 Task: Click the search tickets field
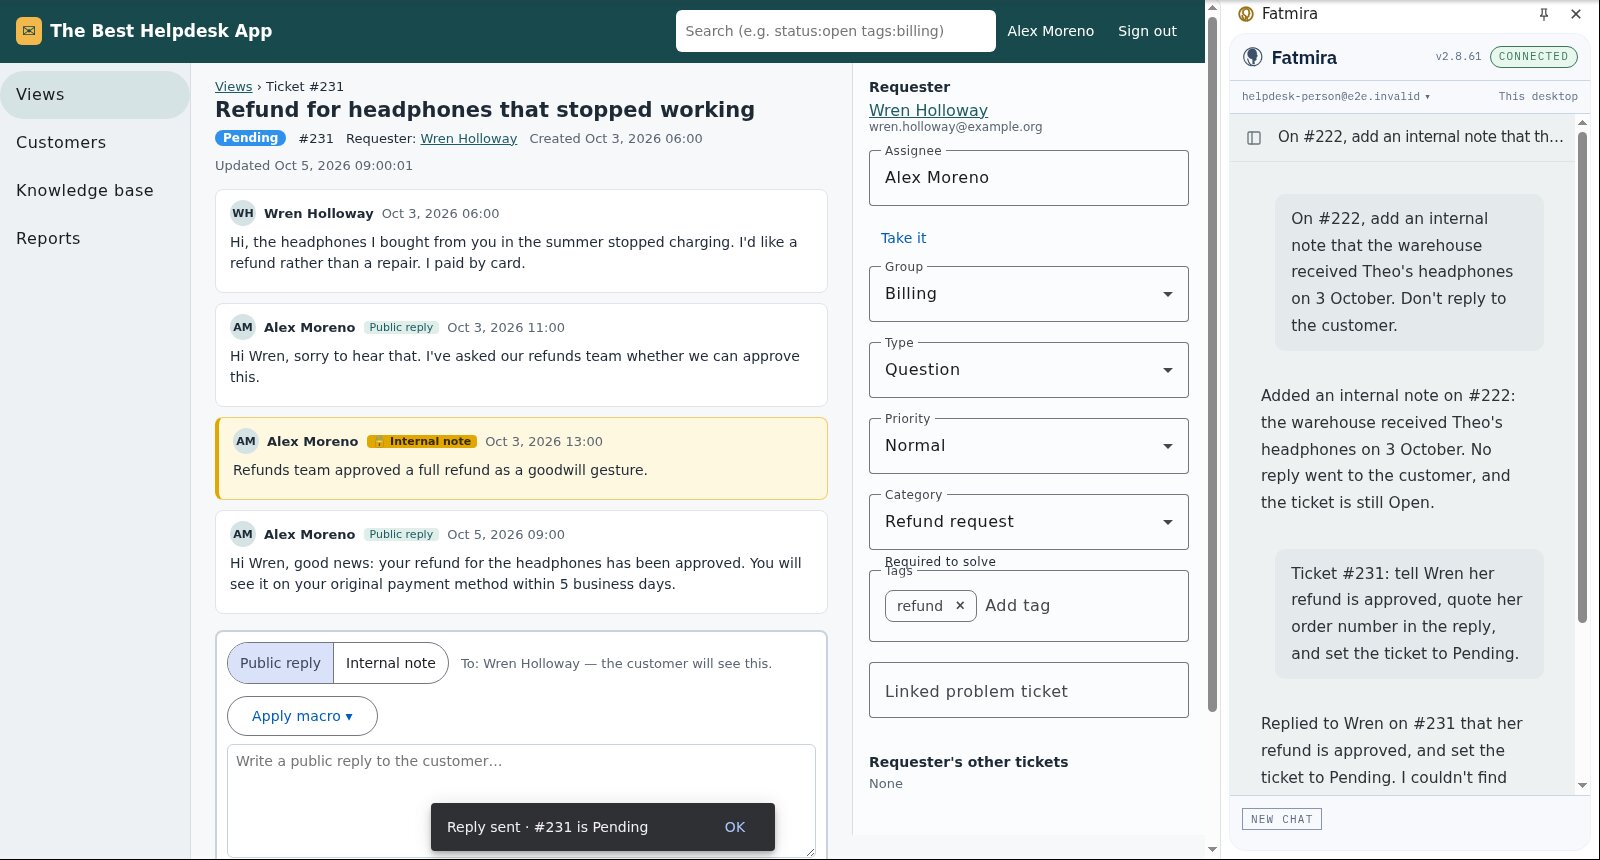[836, 31]
